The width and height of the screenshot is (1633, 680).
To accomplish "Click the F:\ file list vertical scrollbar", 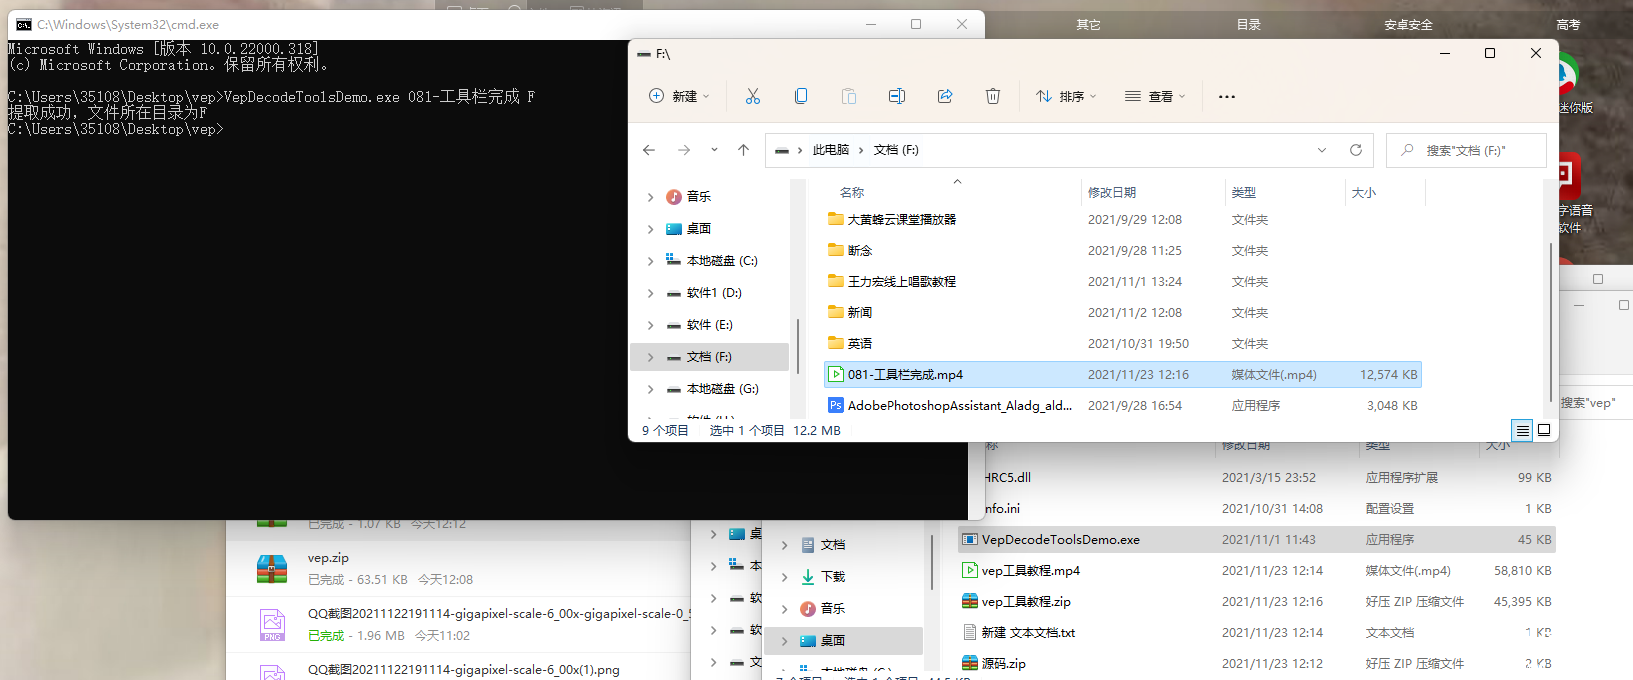I will click(1551, 320).
